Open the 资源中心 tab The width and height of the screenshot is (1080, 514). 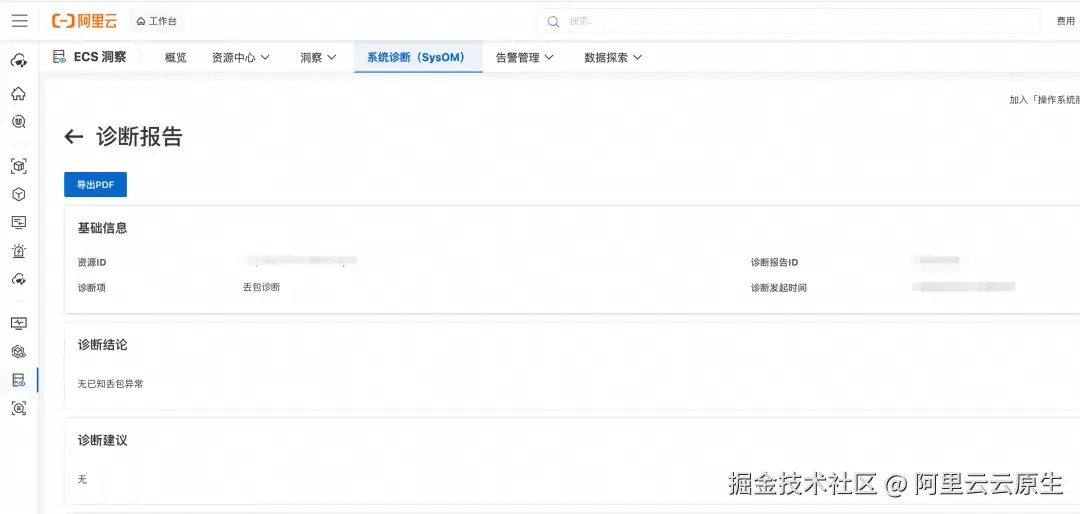pyautogui.click(x=233, y=58)
